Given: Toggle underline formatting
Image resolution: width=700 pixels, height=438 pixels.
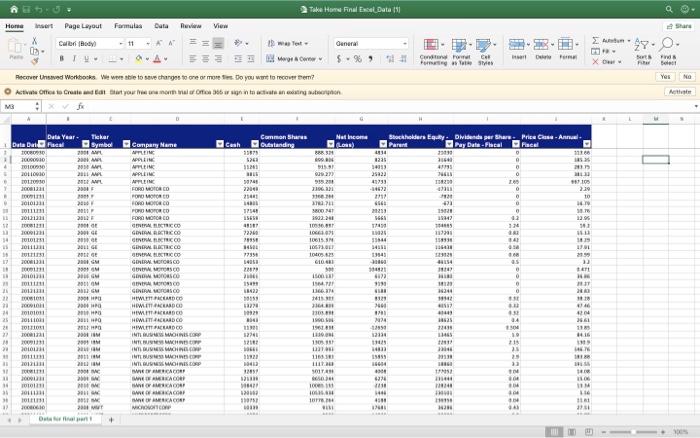Looking at the screenshot, I should pyautogui.click(x=86, y=58).
